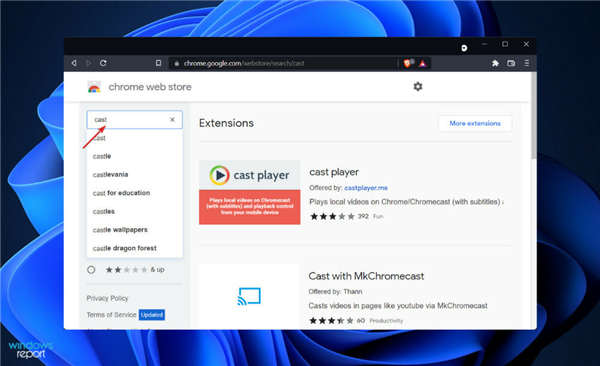Click the red cast player promo banner
This screenshot has height=366, width=600.
pyautogui.click(x=249, y=207)
